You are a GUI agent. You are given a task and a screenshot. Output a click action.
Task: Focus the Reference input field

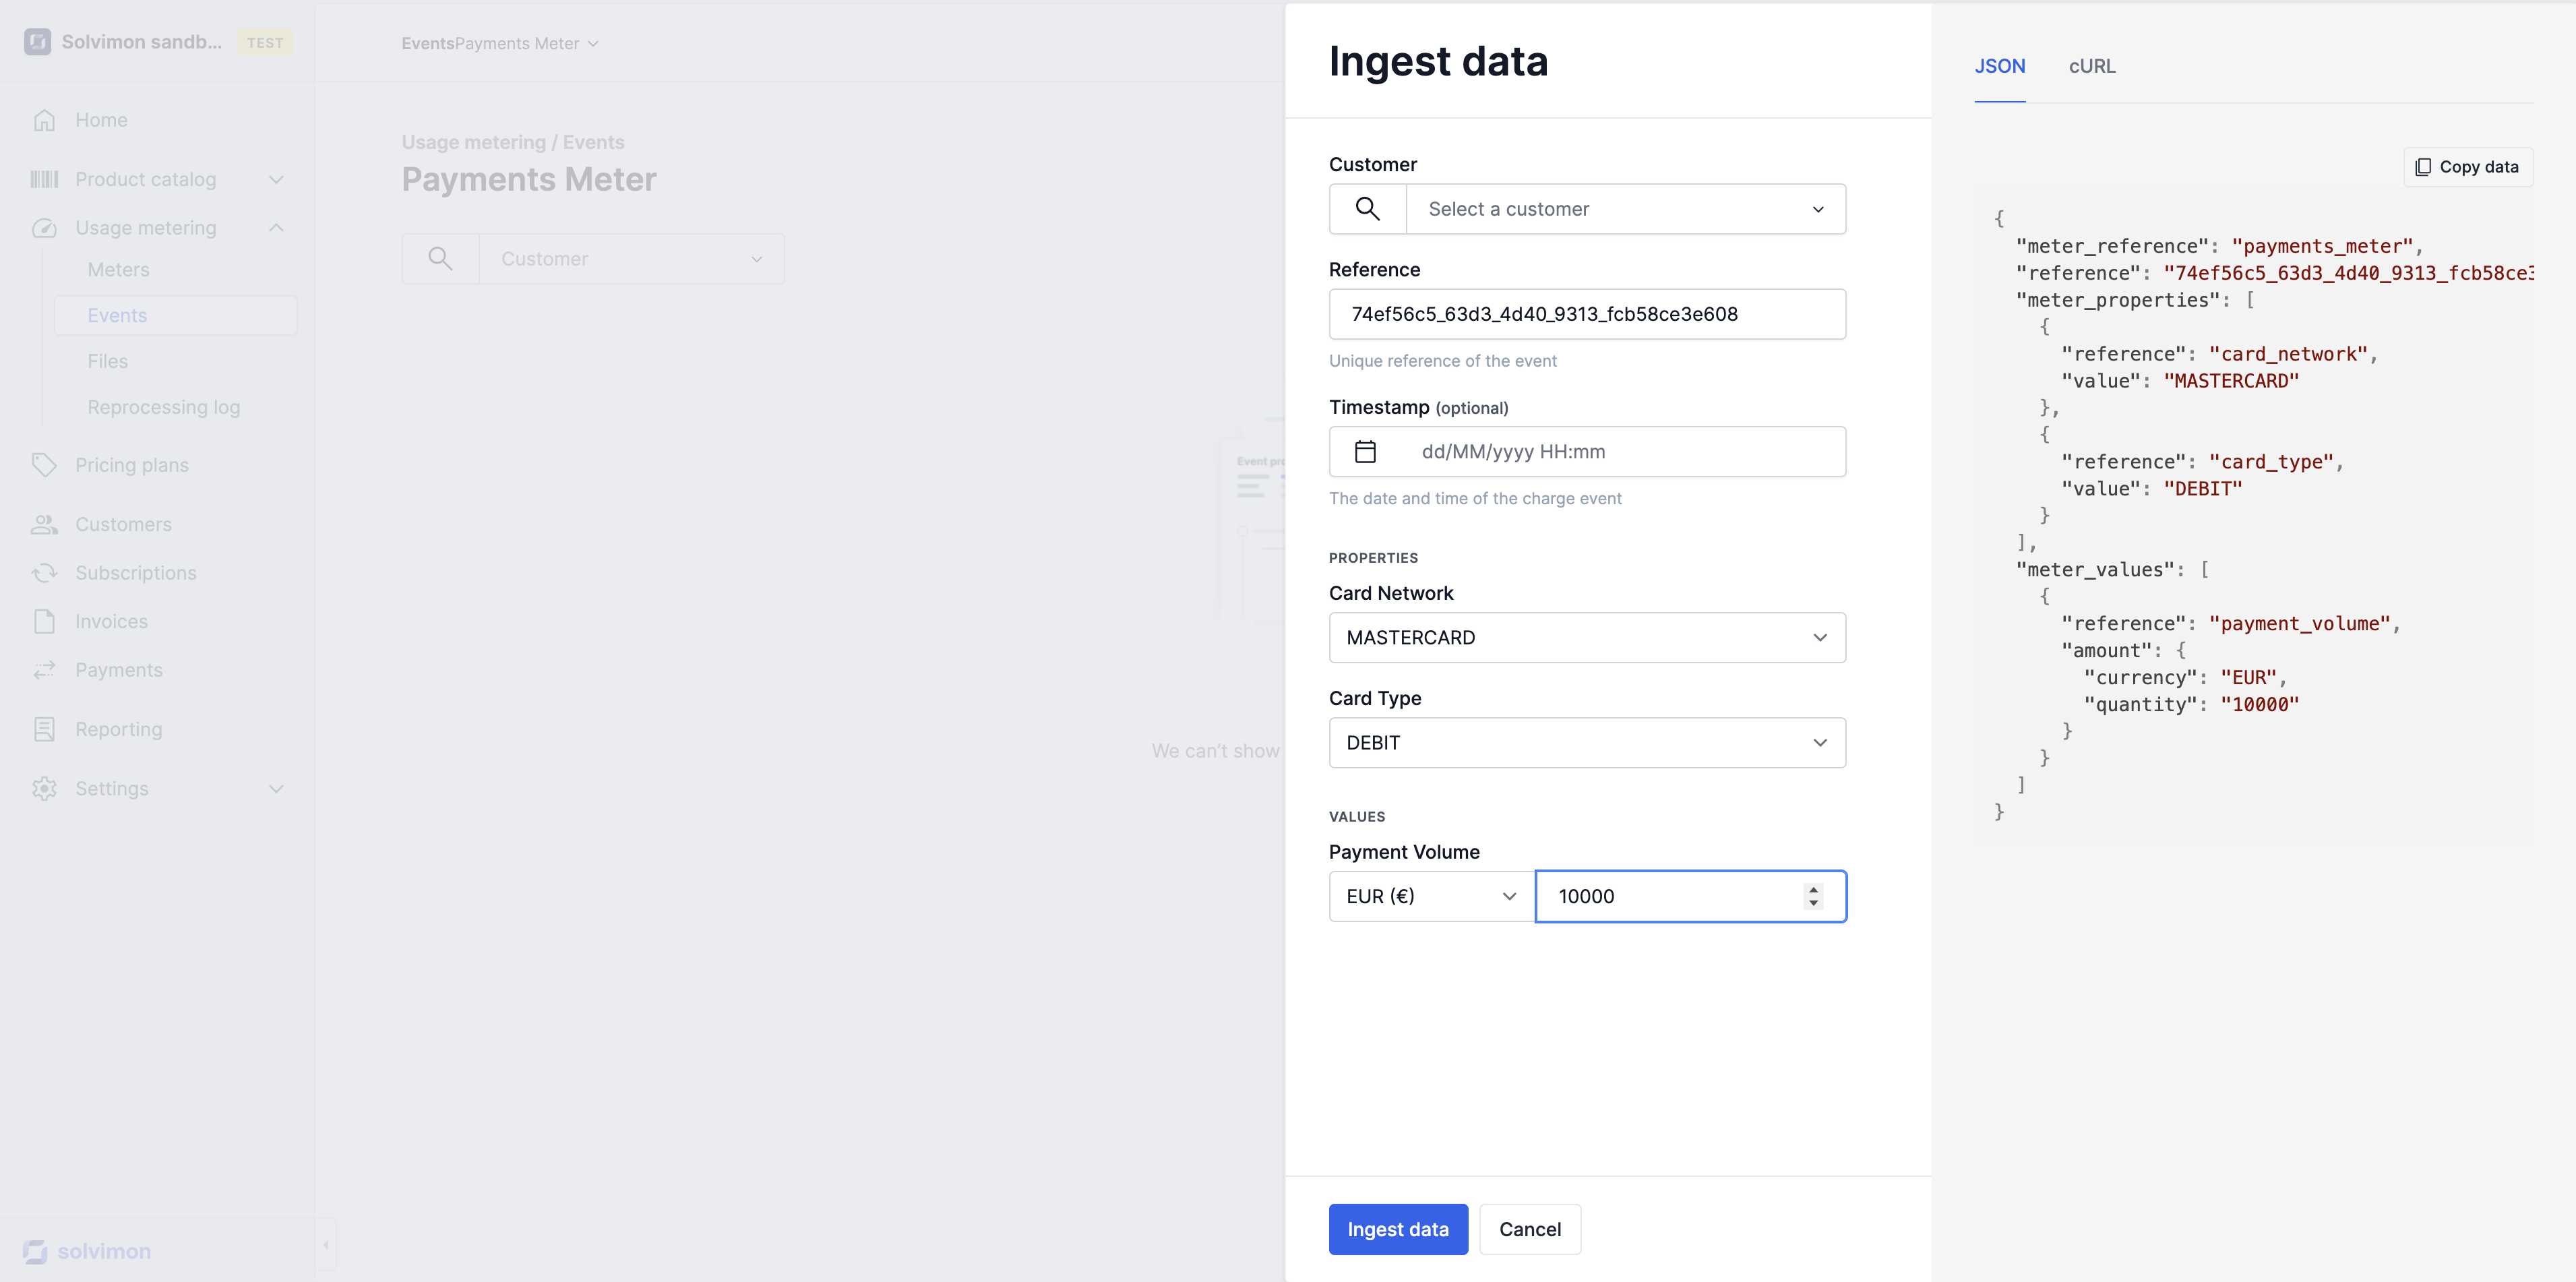[1587, 314]
